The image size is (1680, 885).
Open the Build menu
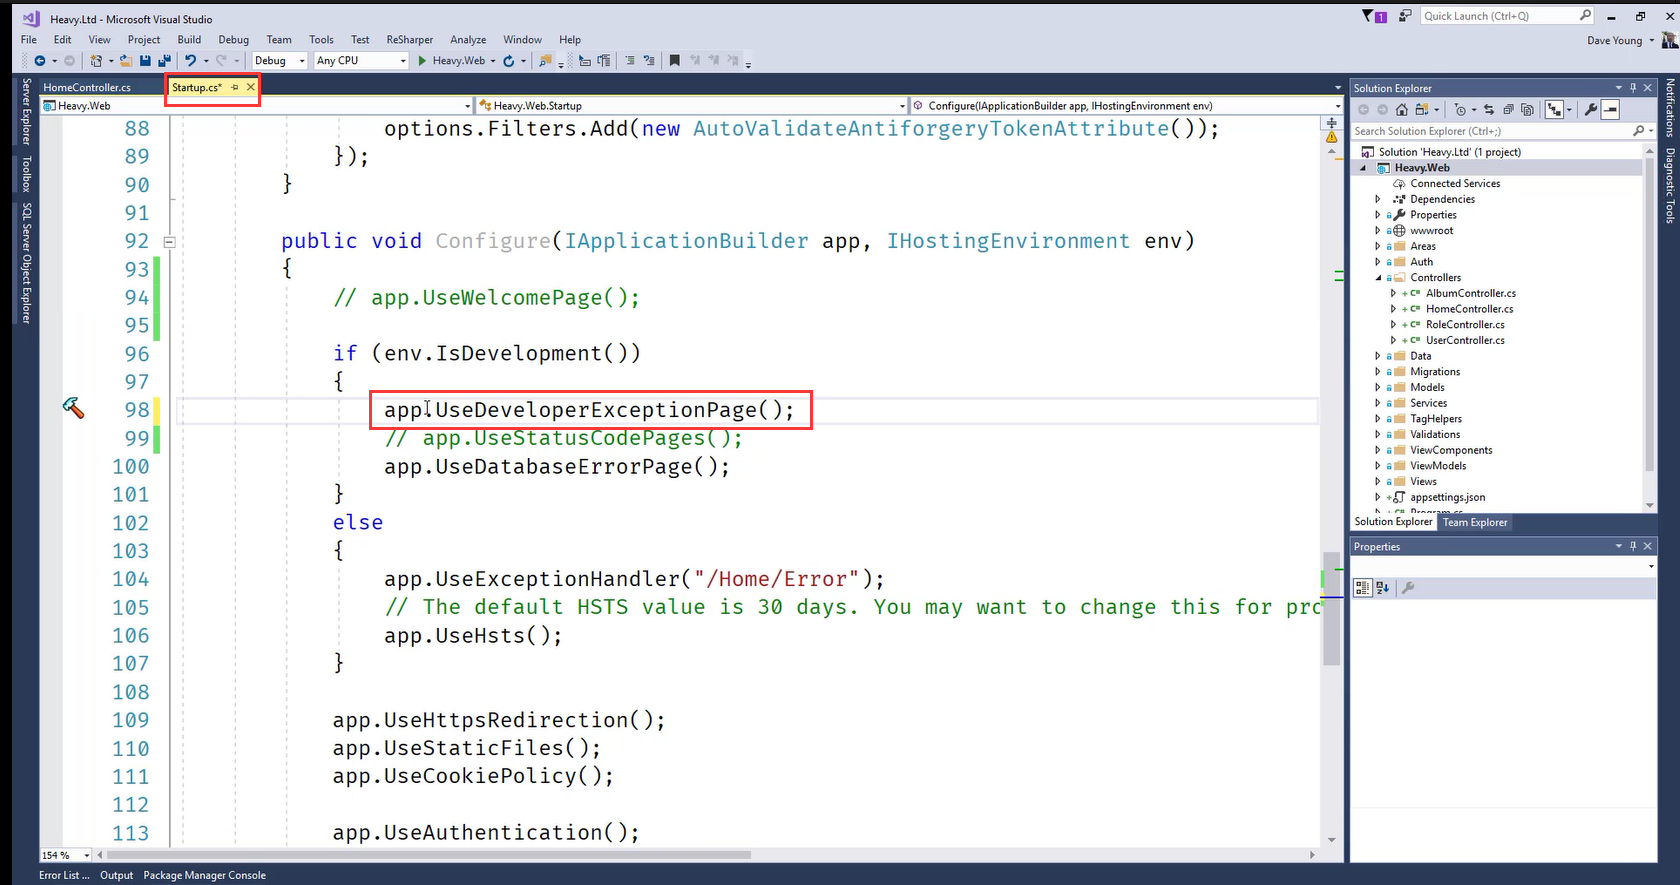point(189,40)
